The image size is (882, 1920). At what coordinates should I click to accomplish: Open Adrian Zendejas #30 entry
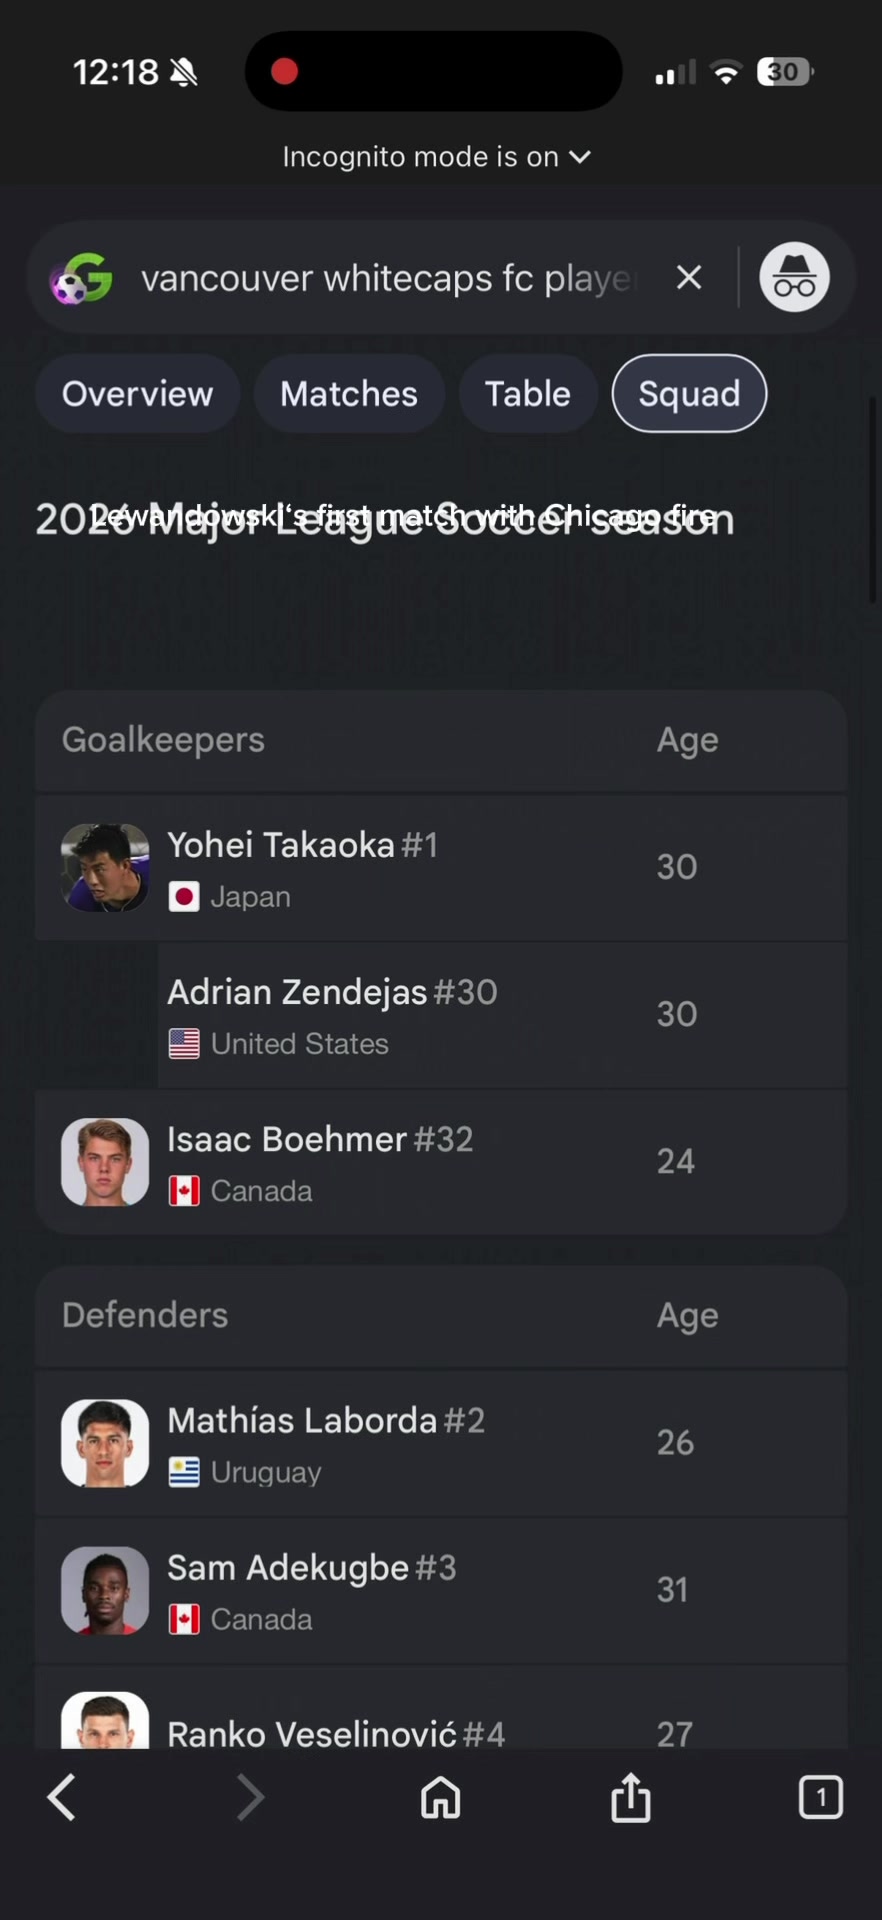(441, 1015)
